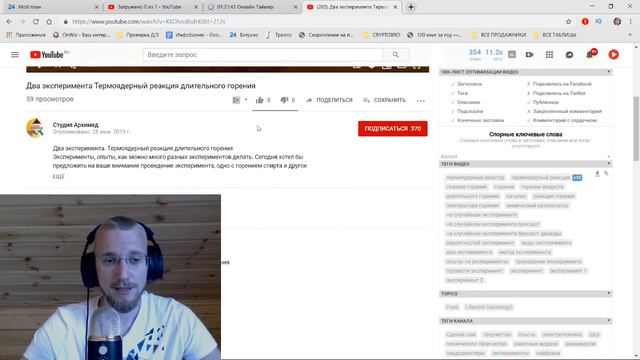Viewport: 640px width, 360px height.
Task: Click the 'эксперимент 2' tag
Action: click(x=464, y=280)
